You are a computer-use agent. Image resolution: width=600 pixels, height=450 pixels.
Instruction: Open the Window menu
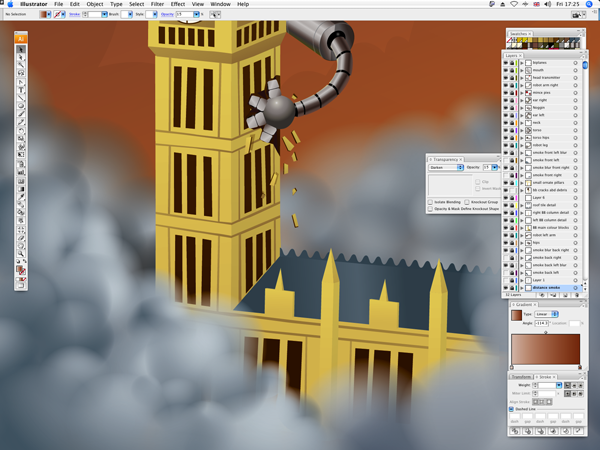[x=220, y=4]
